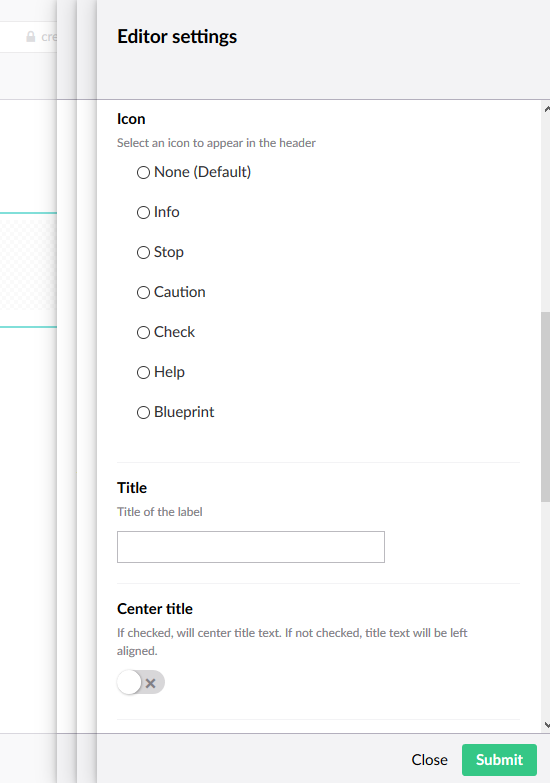The image size is (550, 783).
Task: Choose the Help icon radio button
Action: pos(143,372)
